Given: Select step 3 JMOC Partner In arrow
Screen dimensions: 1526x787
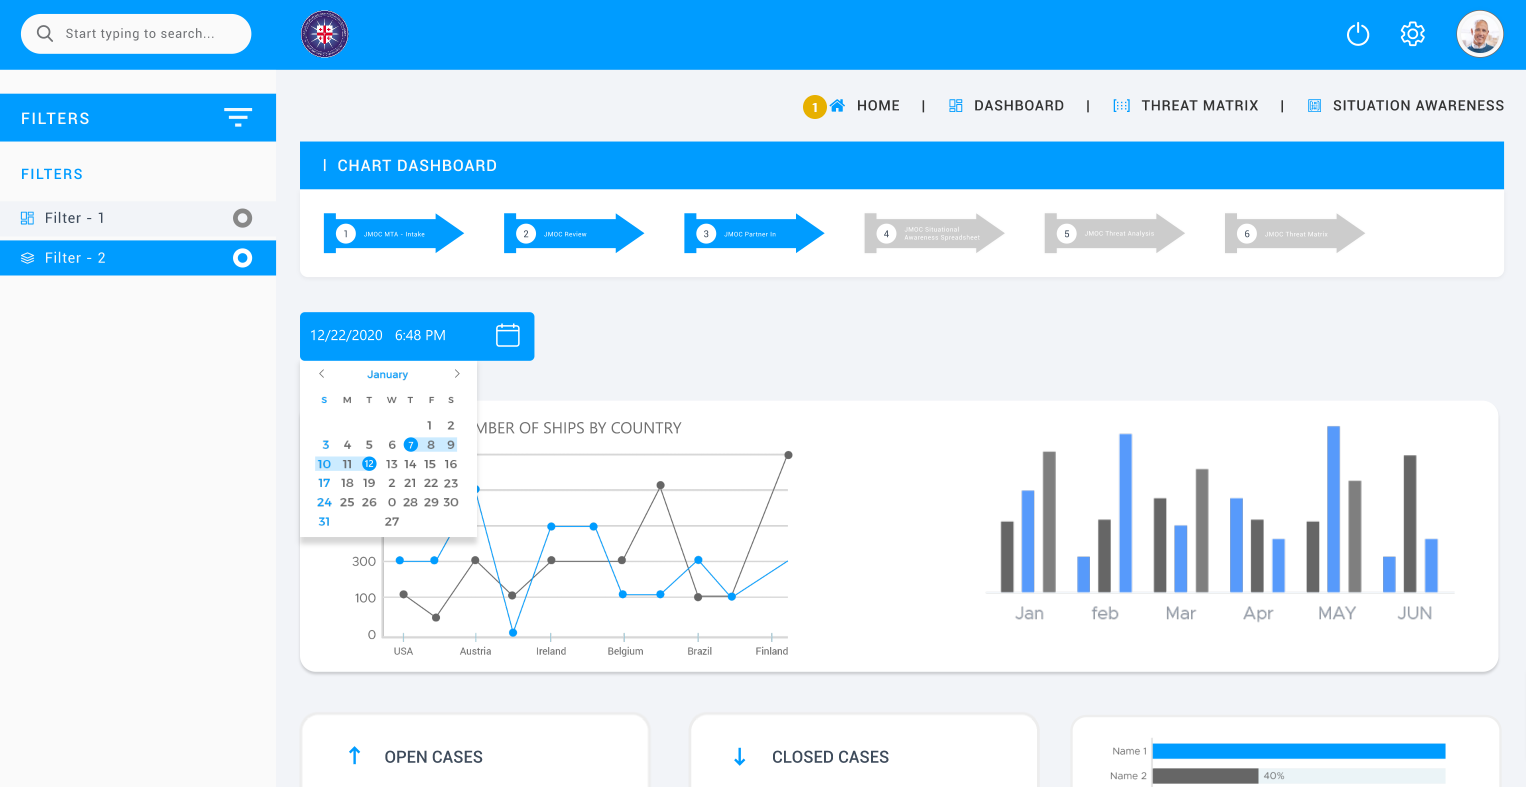Looking at the screenshot, I should pos(754,234).
